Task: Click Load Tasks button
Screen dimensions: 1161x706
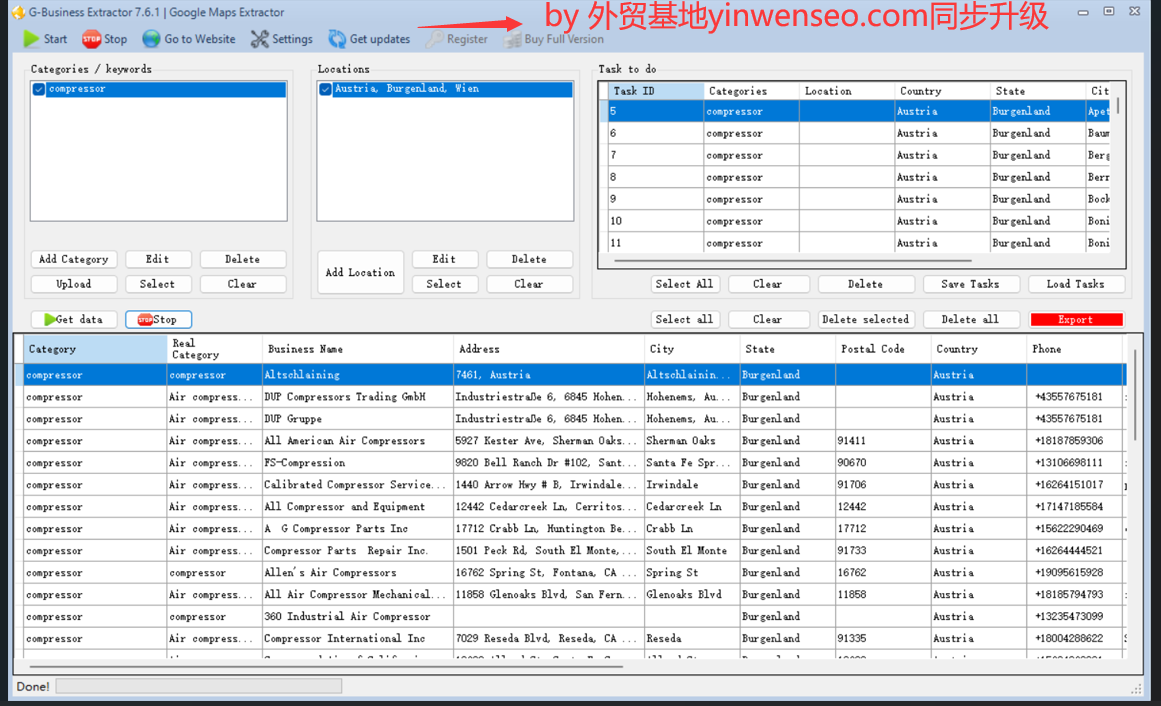Action: tap(1076, 284)
